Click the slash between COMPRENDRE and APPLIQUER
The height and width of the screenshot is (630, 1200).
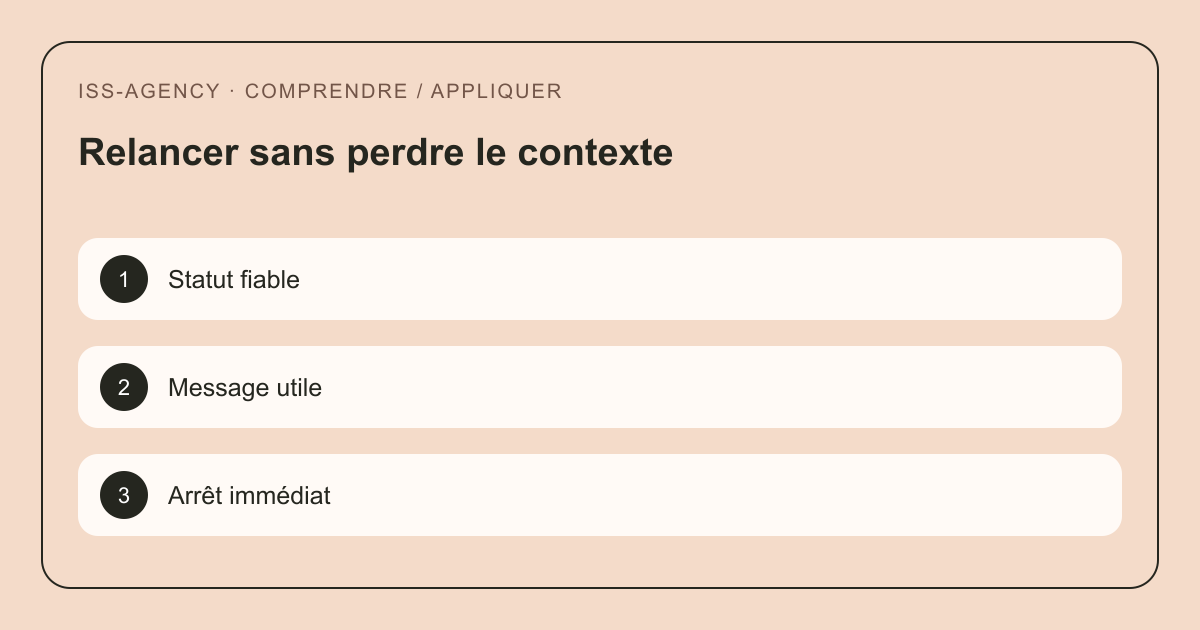419,91
